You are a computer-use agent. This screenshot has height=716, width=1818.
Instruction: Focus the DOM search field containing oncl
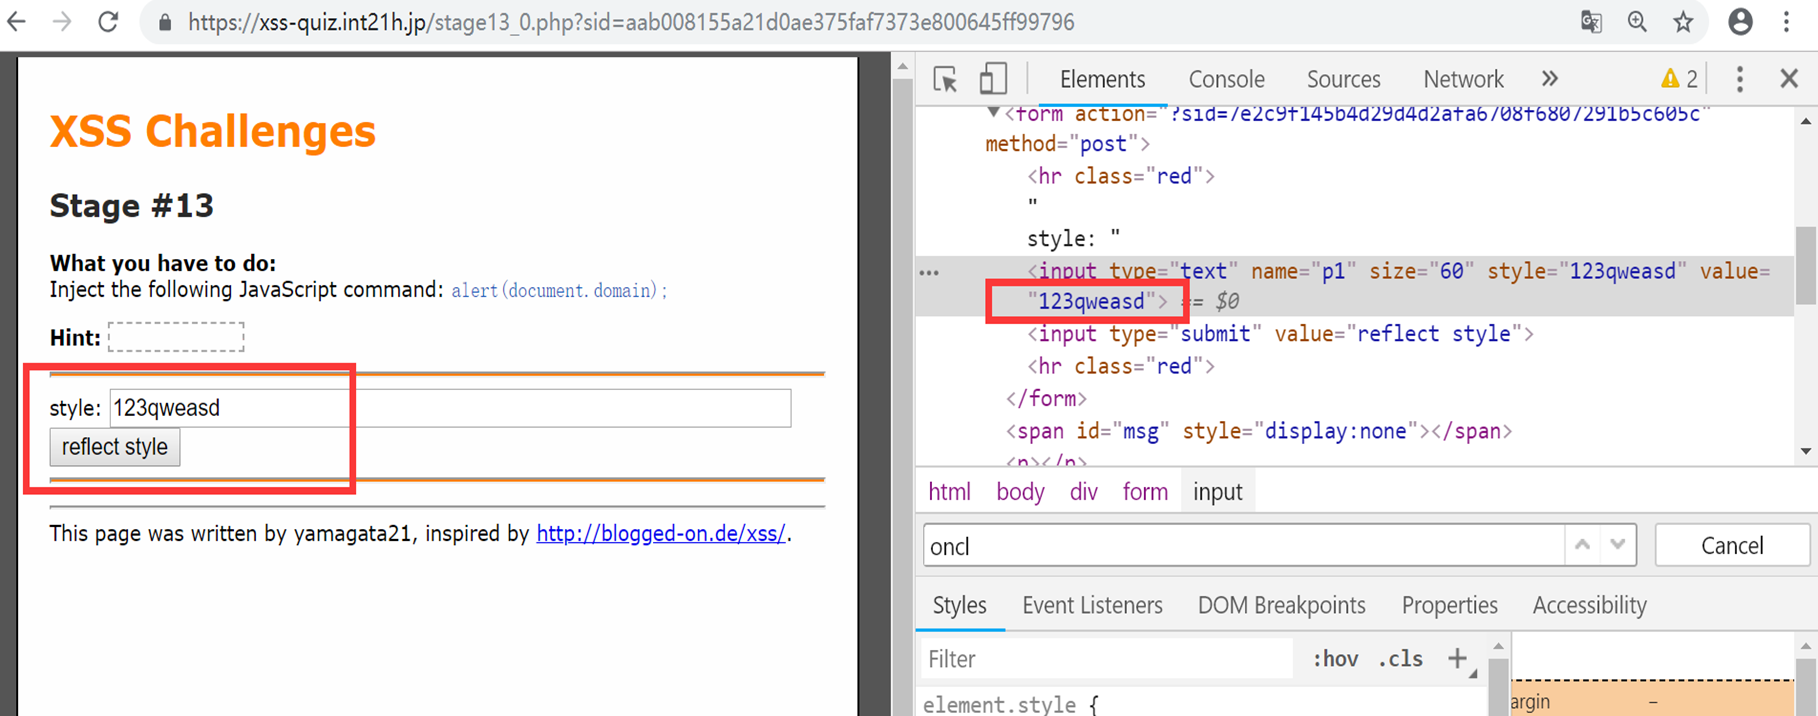coord(1243,546)
